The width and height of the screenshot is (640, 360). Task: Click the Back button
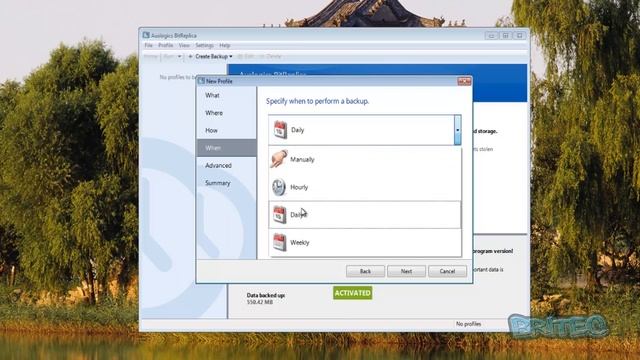(x=365, y=271)
